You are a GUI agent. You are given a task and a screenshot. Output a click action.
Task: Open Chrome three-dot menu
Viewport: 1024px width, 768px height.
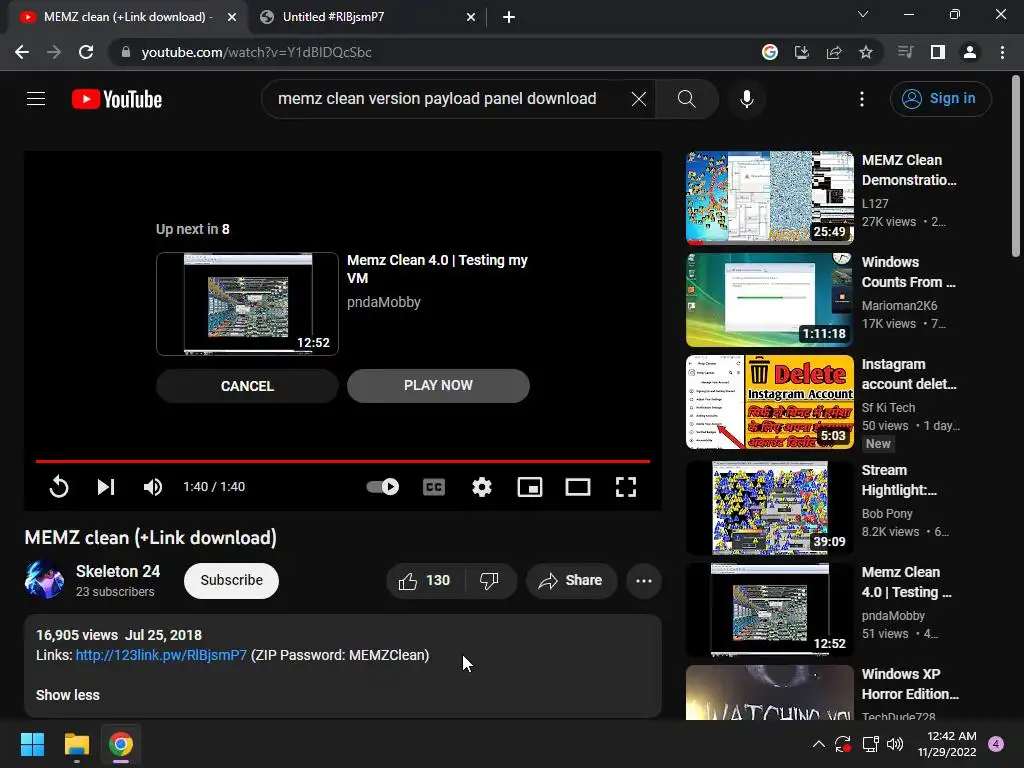coord(1002,52)
